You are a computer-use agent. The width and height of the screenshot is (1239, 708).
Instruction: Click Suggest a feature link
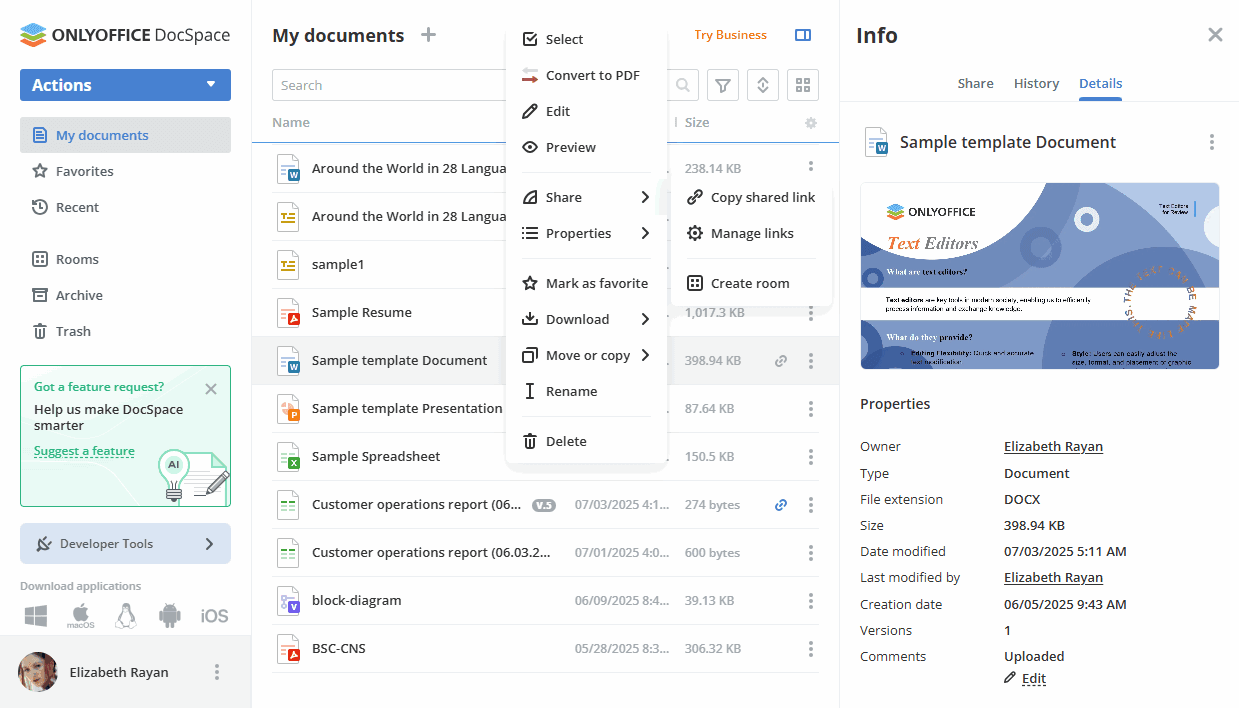pos(84,451)
